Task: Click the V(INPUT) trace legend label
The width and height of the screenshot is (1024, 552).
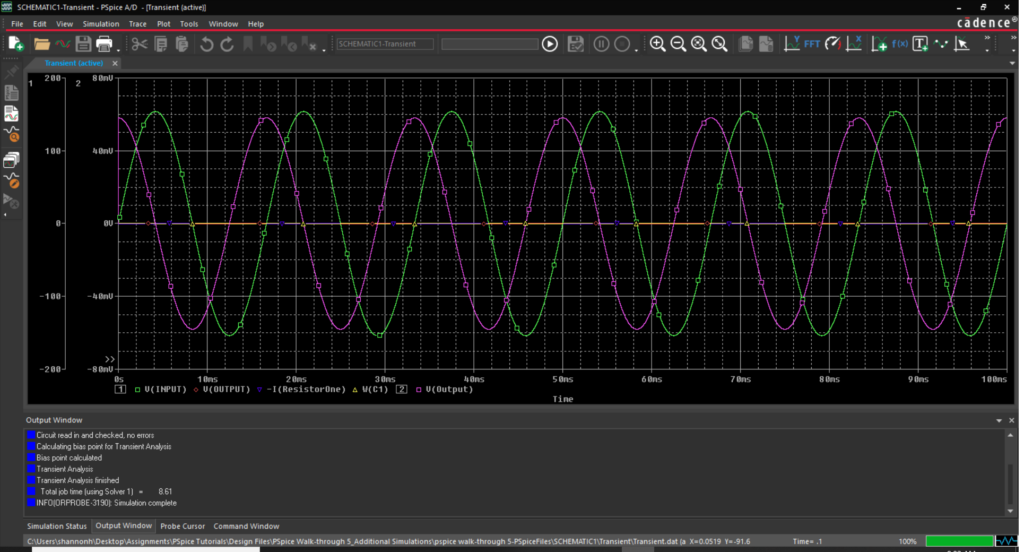Action: tap(165, 389)
